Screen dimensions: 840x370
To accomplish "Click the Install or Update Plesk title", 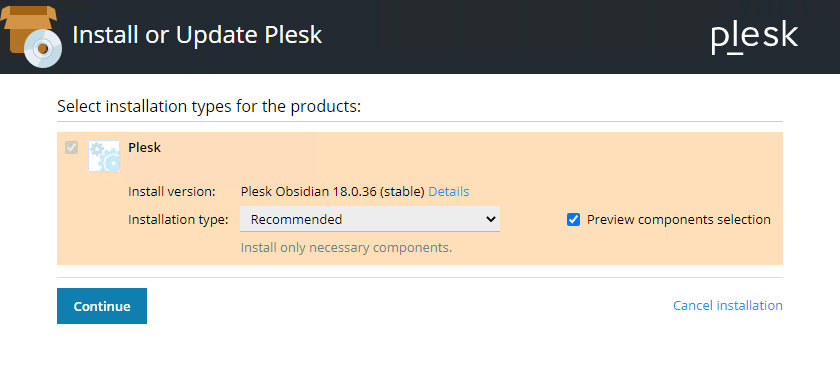I will click(x=197, y=35).
